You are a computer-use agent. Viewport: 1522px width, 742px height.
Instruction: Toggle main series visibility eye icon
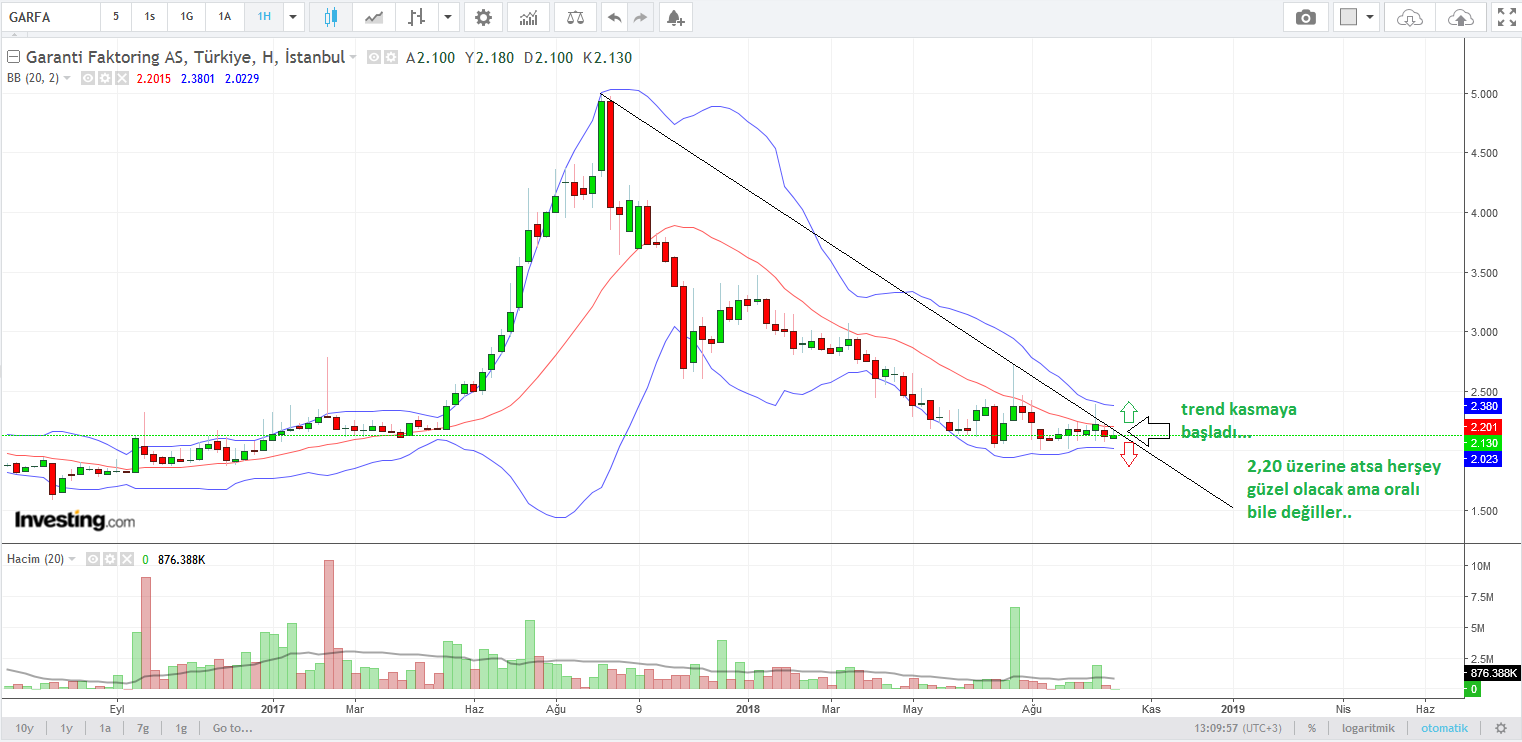point(374,58)
